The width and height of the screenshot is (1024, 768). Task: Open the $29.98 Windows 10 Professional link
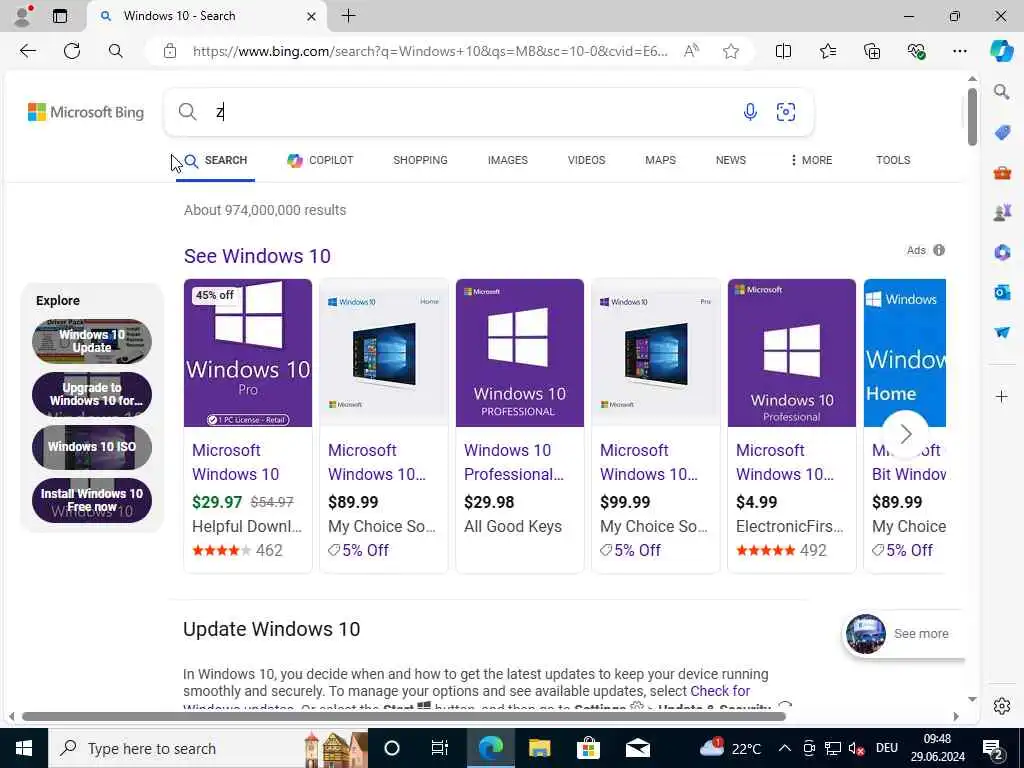[x=513, y=462]
